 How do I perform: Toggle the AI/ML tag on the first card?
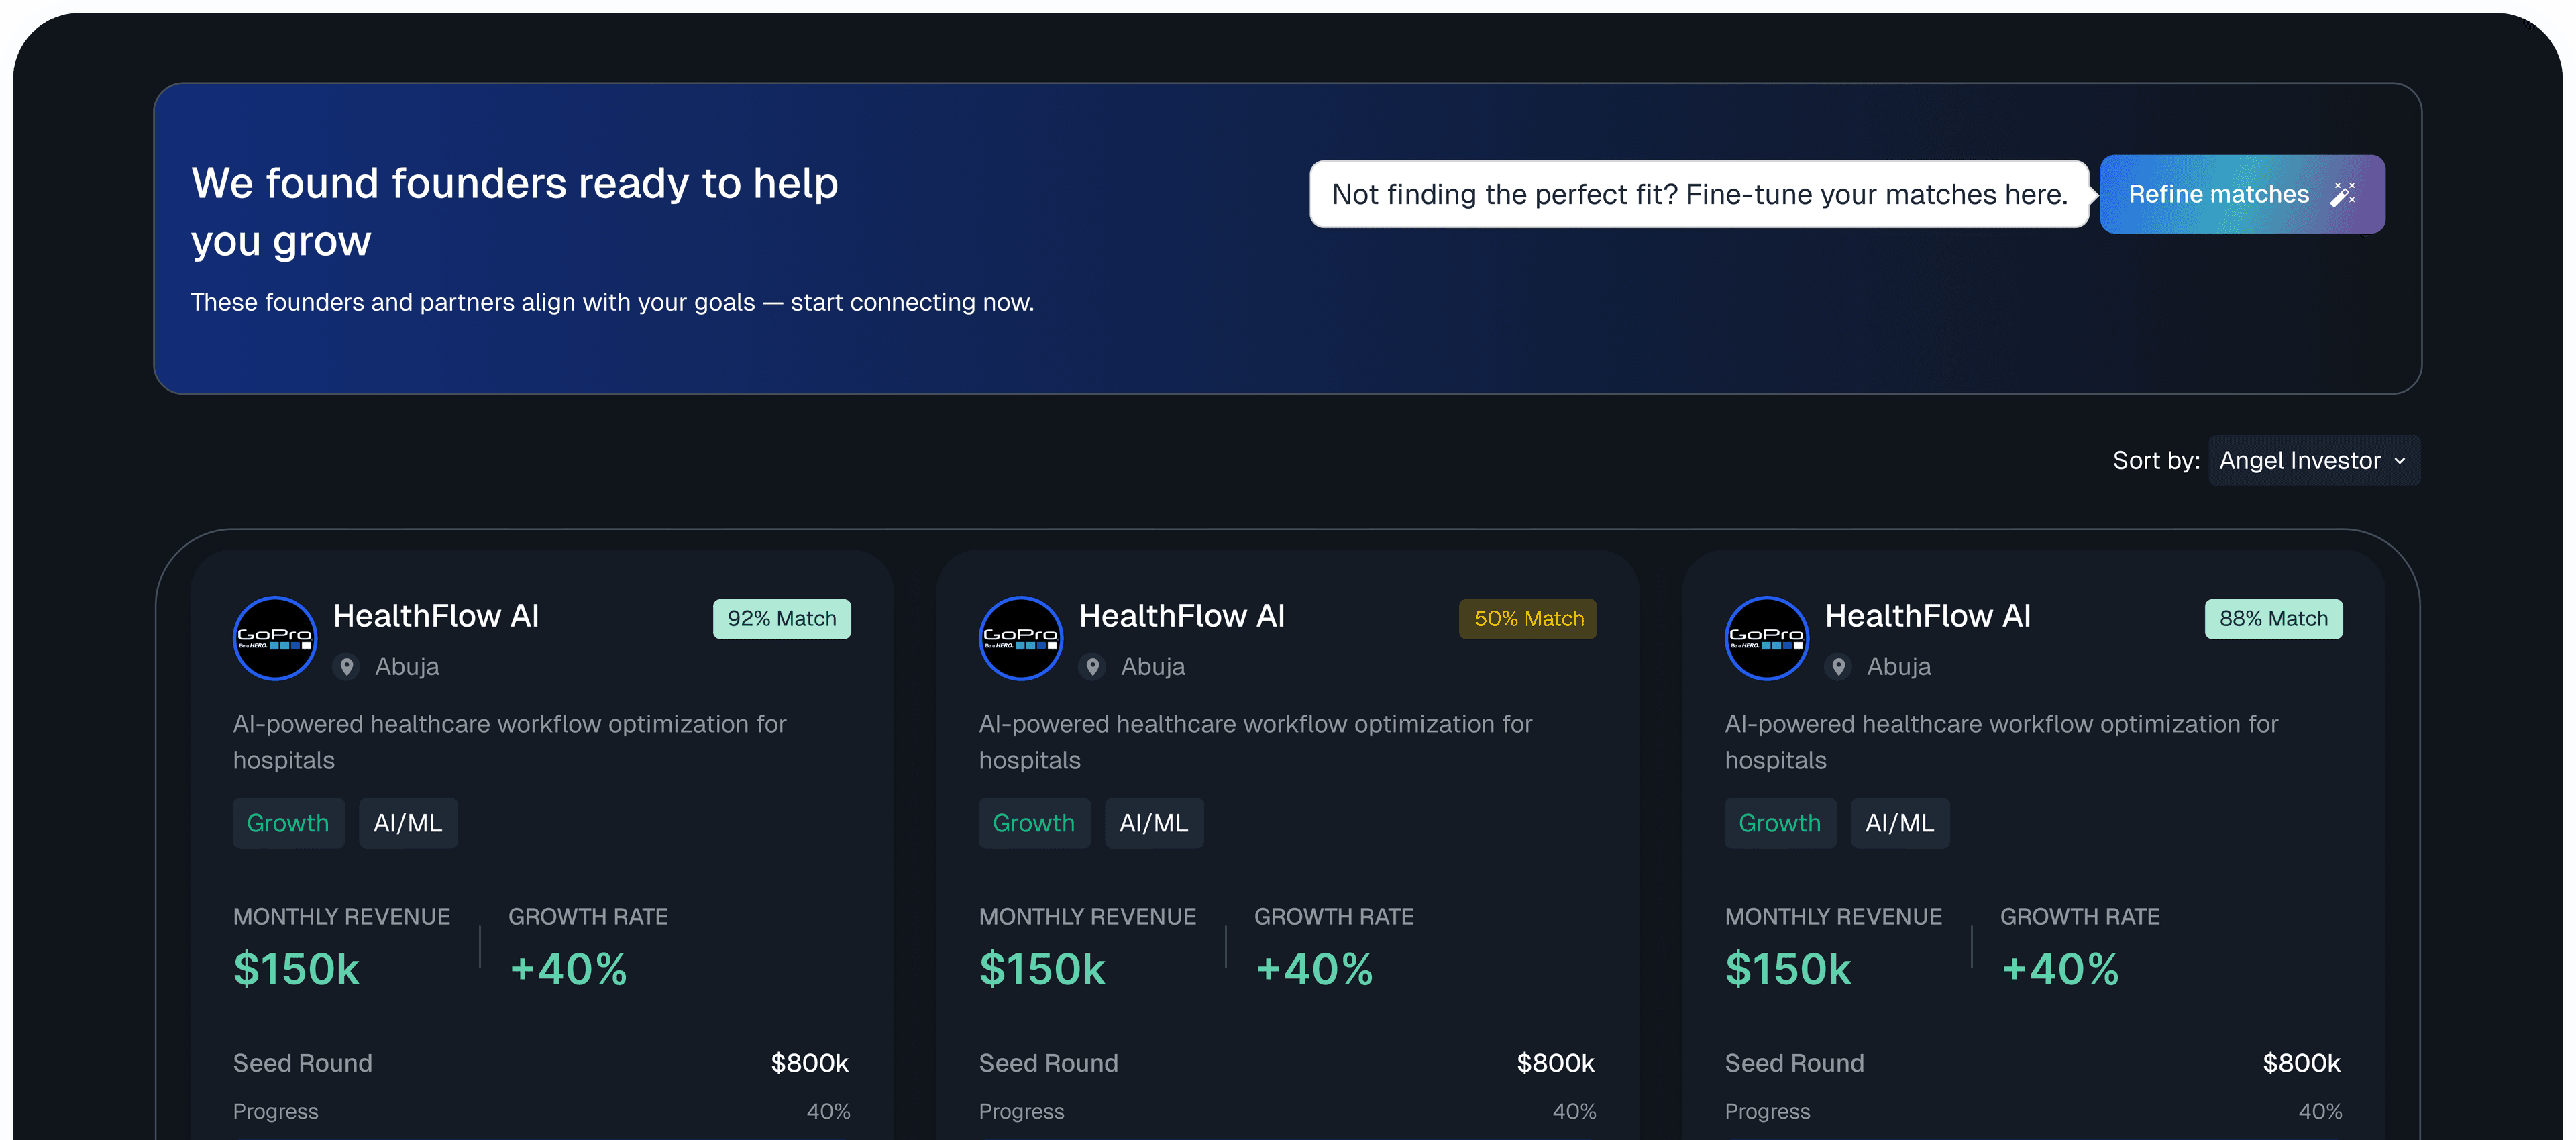tap(408, 822)
